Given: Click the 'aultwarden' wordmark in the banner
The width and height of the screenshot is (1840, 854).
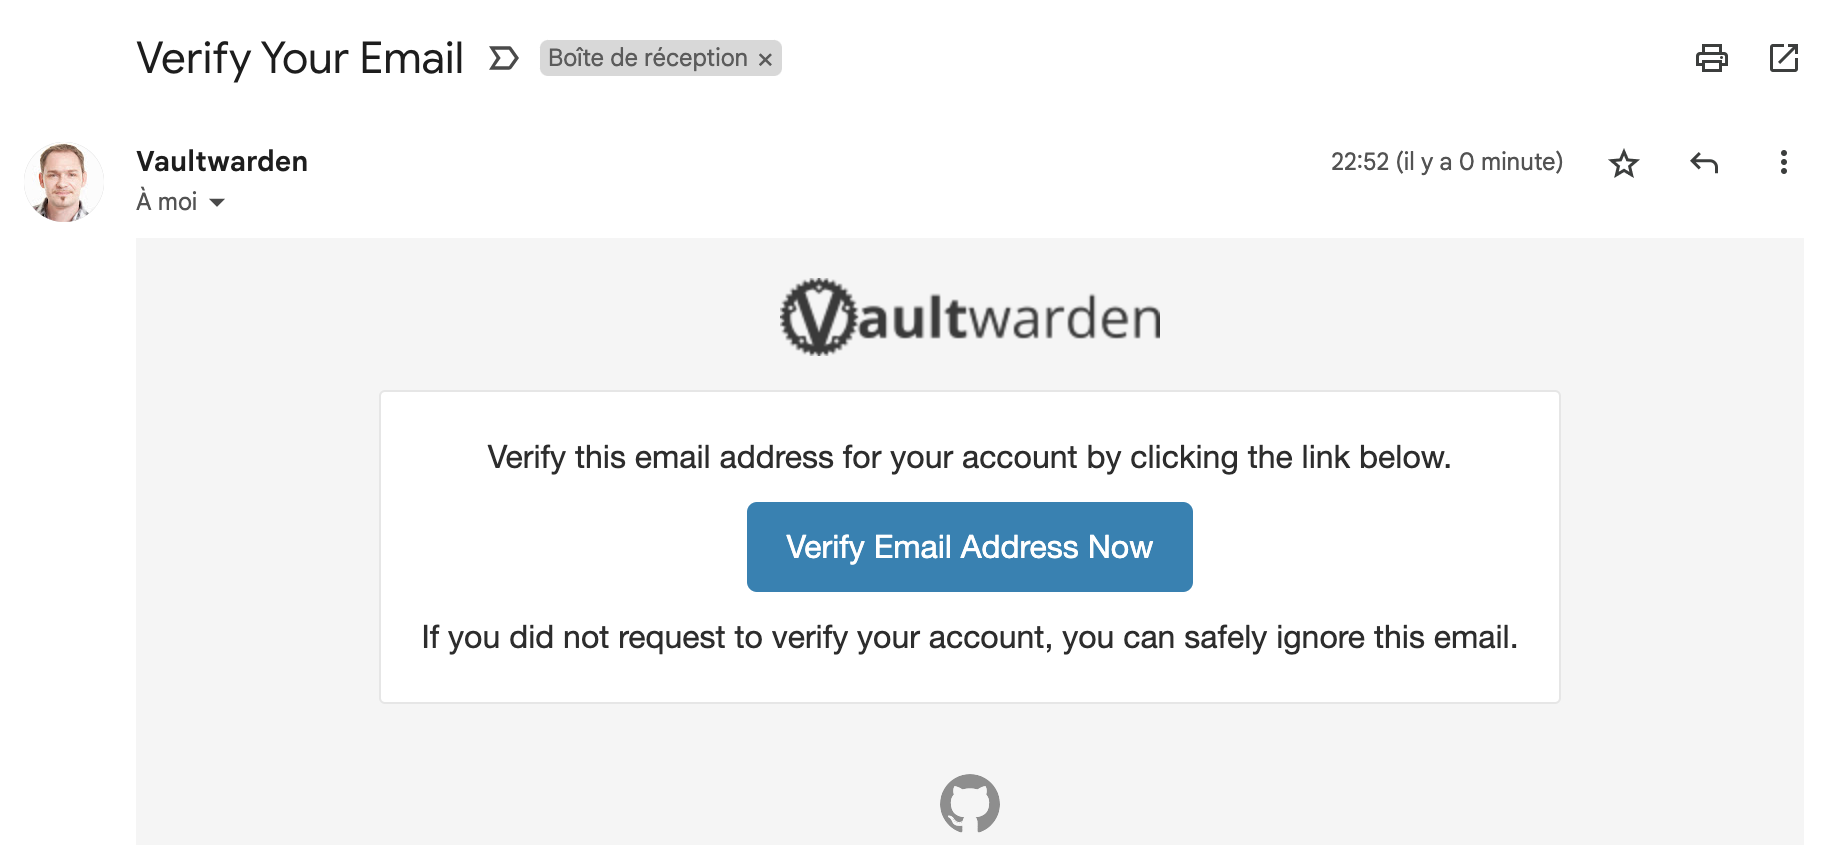Looking at the screenshot, I should coord(1010,319).
